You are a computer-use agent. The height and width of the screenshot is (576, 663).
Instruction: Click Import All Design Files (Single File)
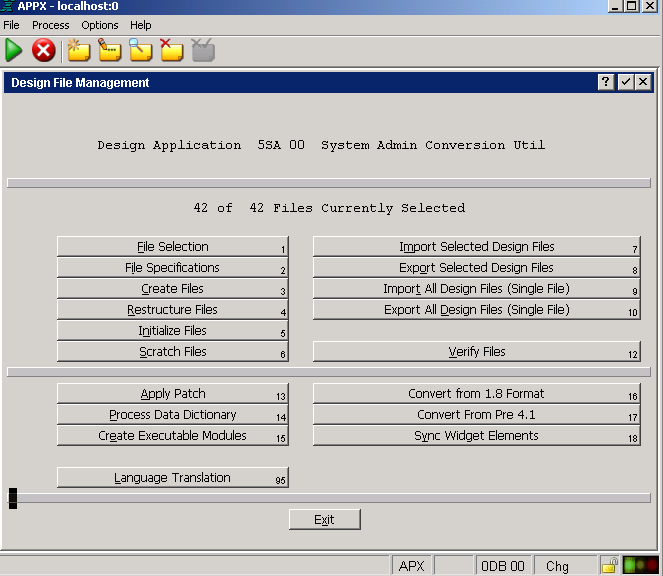[477, 288]
